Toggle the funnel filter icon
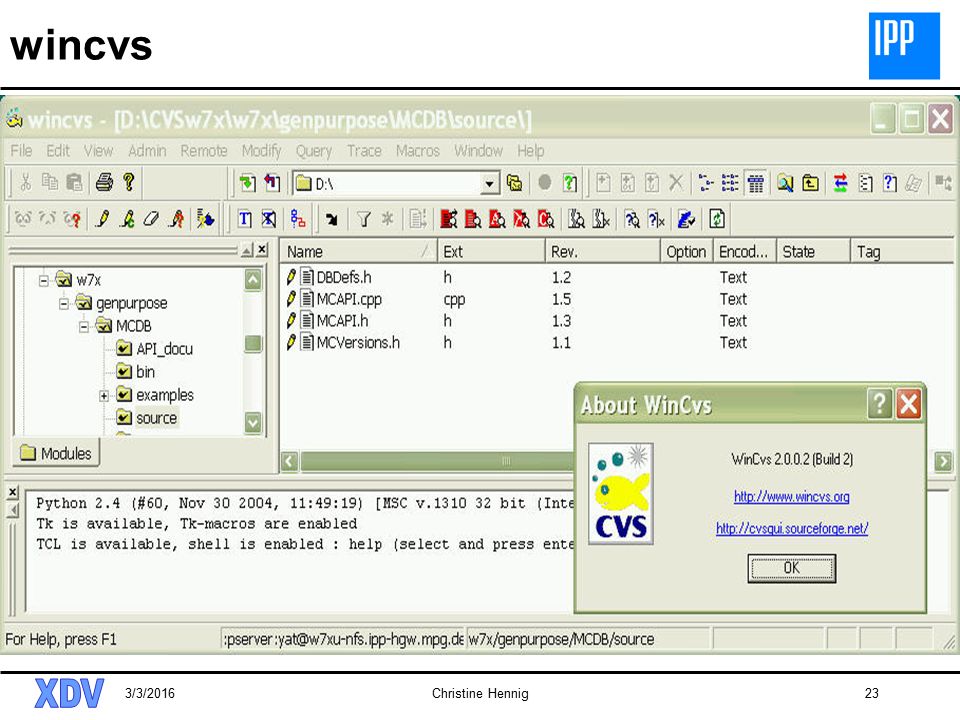The image size is (960, 720). pyautogui.click(x=364, y=219)
